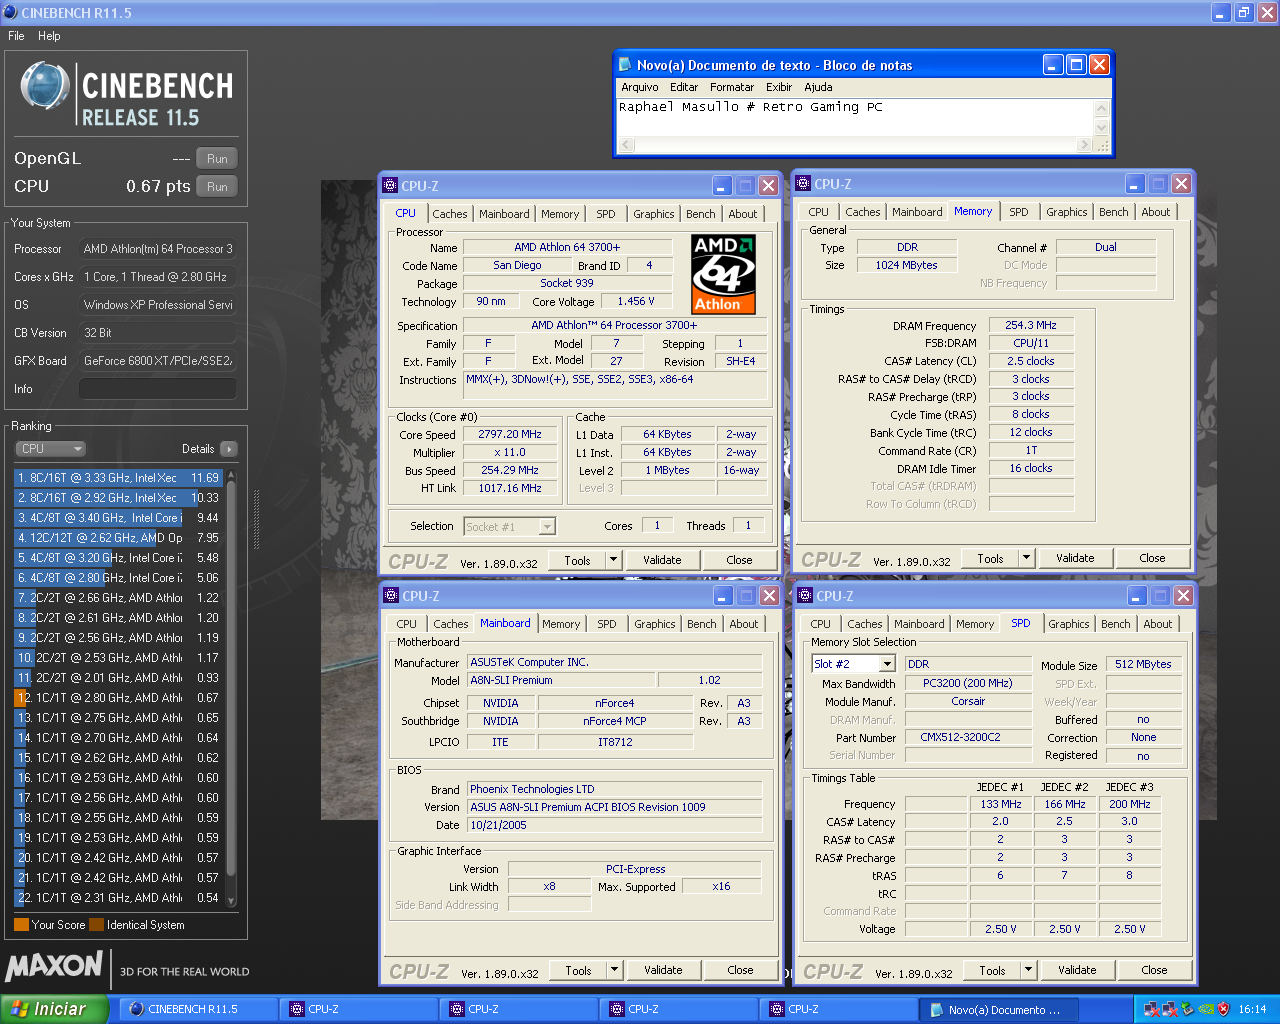
Task: Open Notepad Arquivo menu
Action: pos(640,87)
